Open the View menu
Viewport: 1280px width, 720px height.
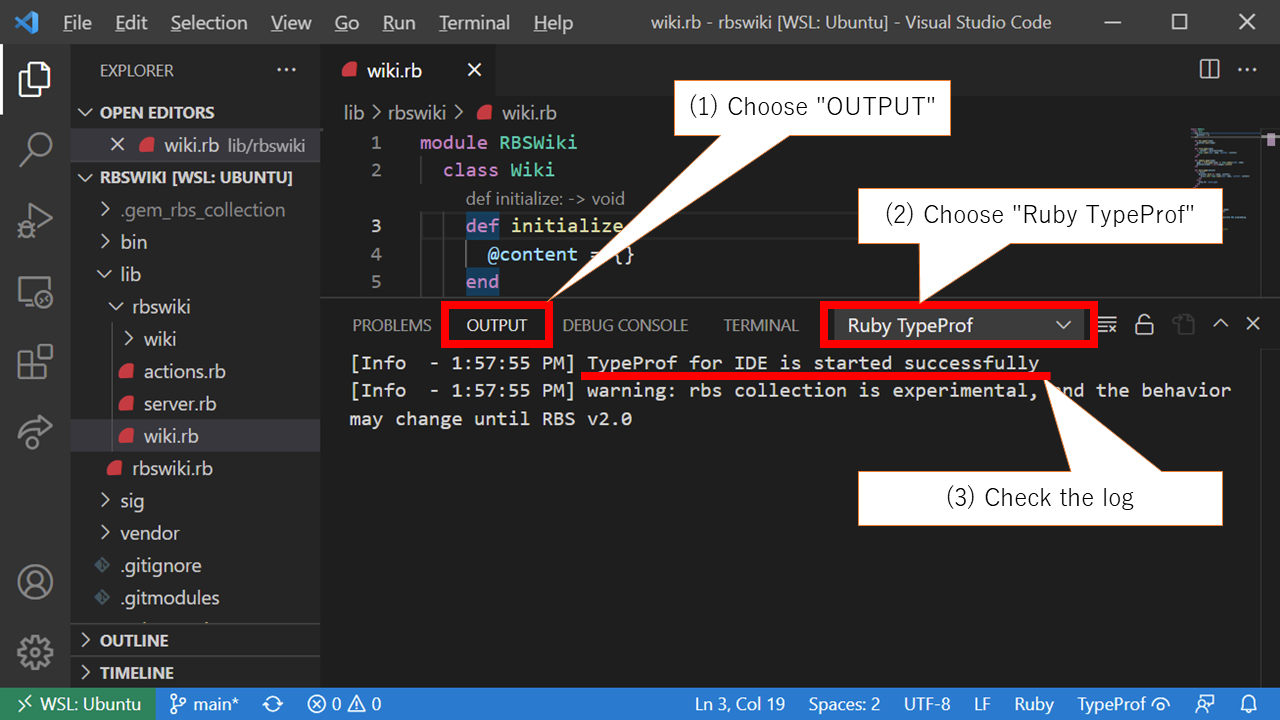[291, 22]
